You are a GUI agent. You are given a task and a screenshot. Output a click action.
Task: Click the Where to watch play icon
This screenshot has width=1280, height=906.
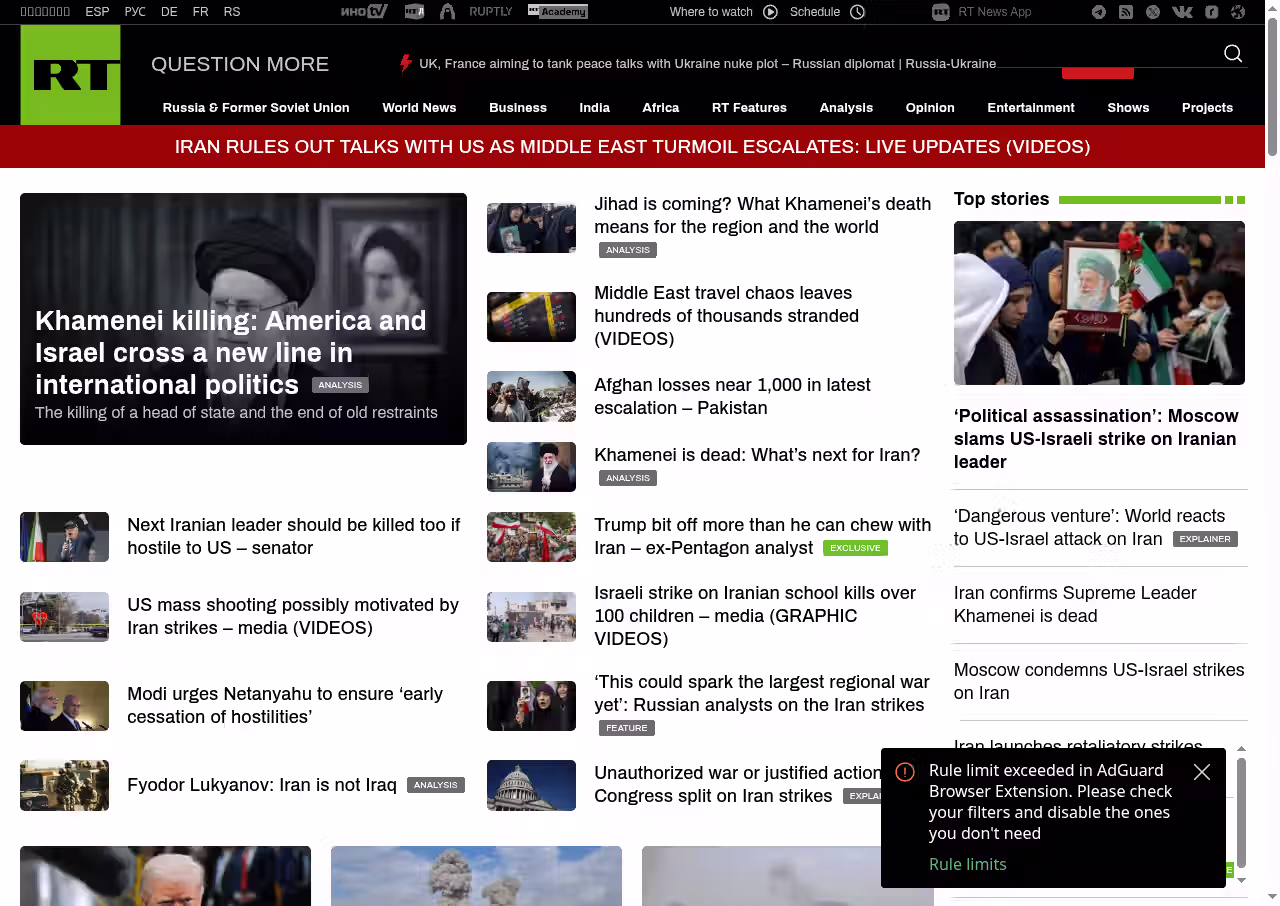770,12
